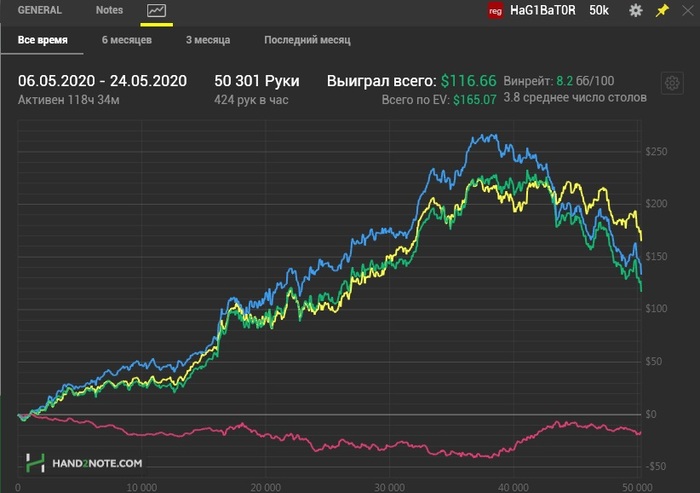
Task: Click Активен 118ч 34м text
Action: point(69,100)
